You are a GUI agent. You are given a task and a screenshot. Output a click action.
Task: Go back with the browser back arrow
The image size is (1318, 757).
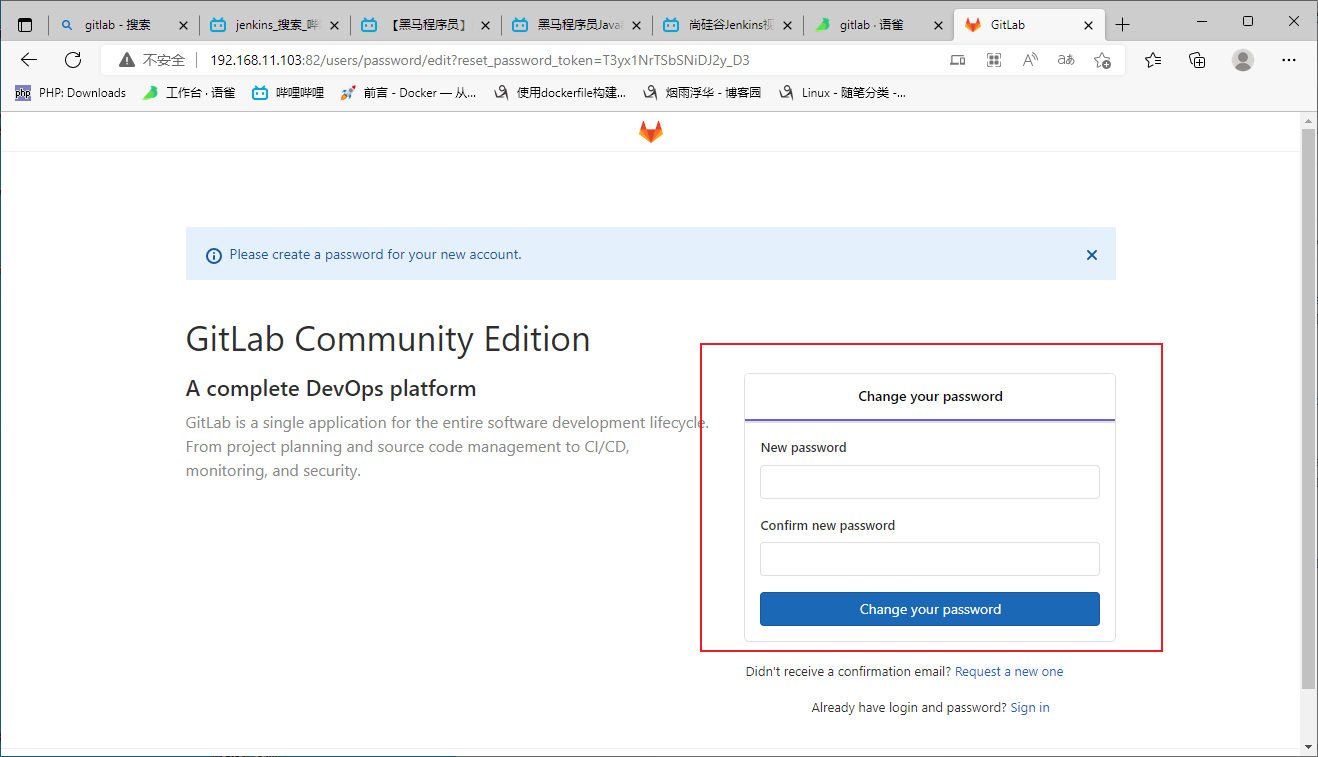point(29,60)
